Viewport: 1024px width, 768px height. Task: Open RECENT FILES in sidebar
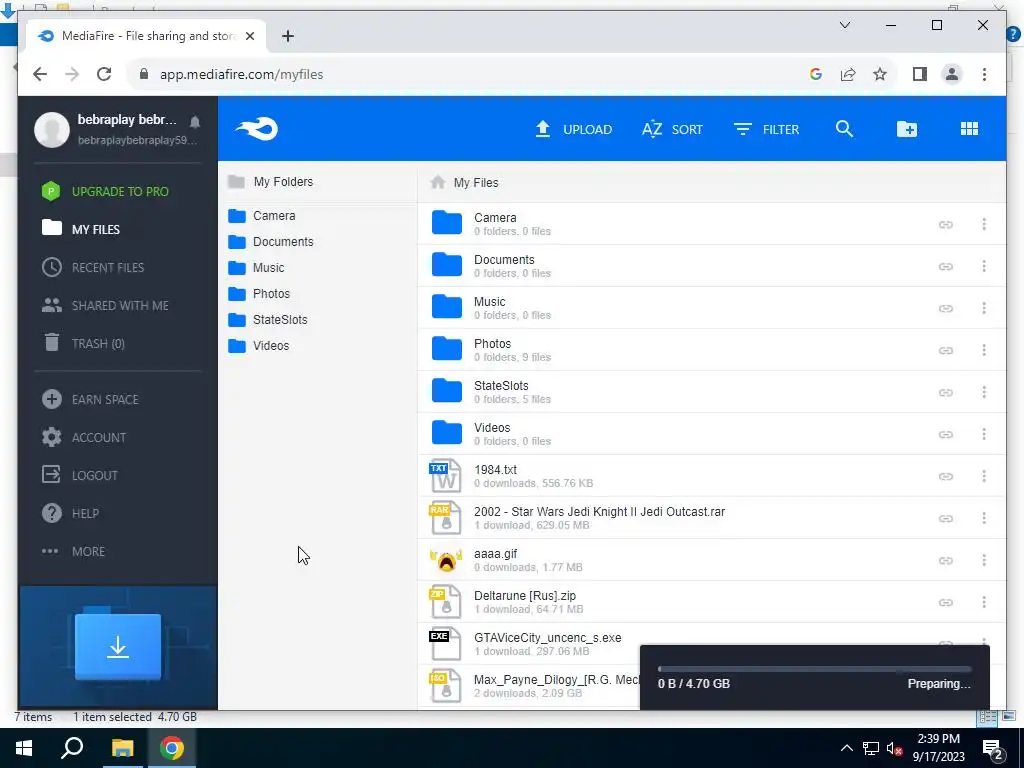[93, 267]
